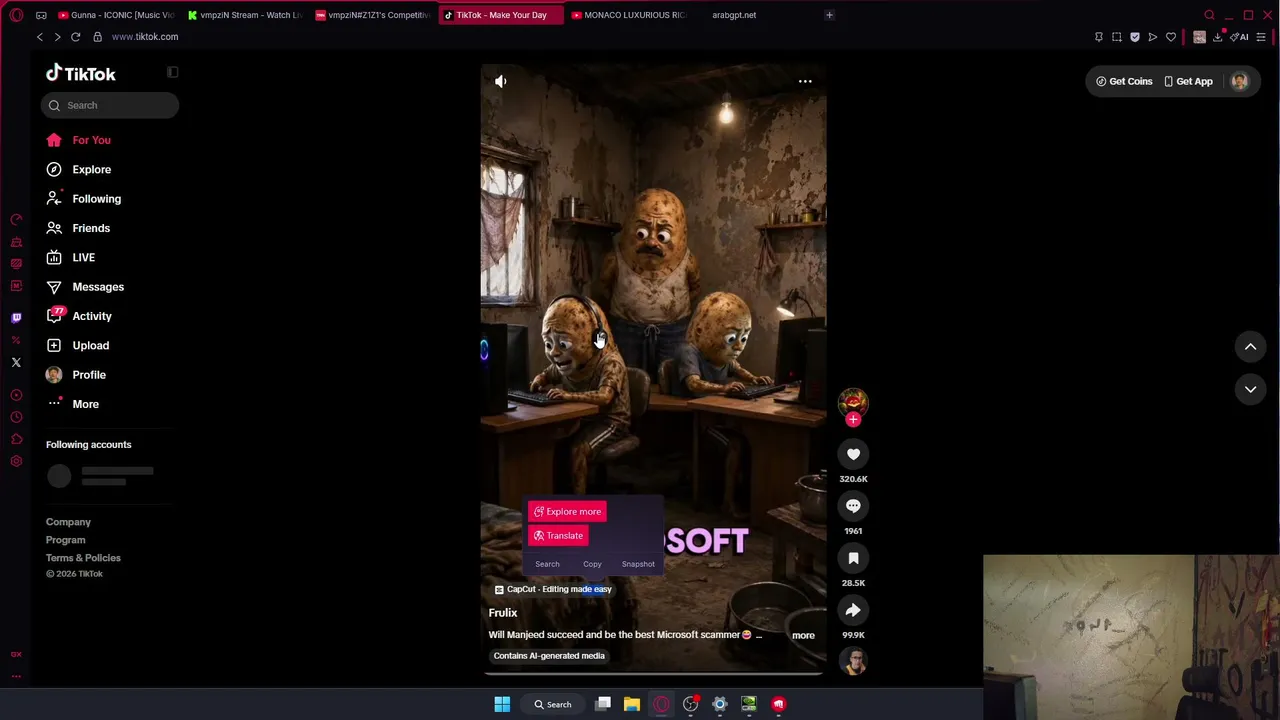The width and height of the screenshot is (1280, 720).
Task: Seek on the video progress bar
Action: click(x=653, y=673)
